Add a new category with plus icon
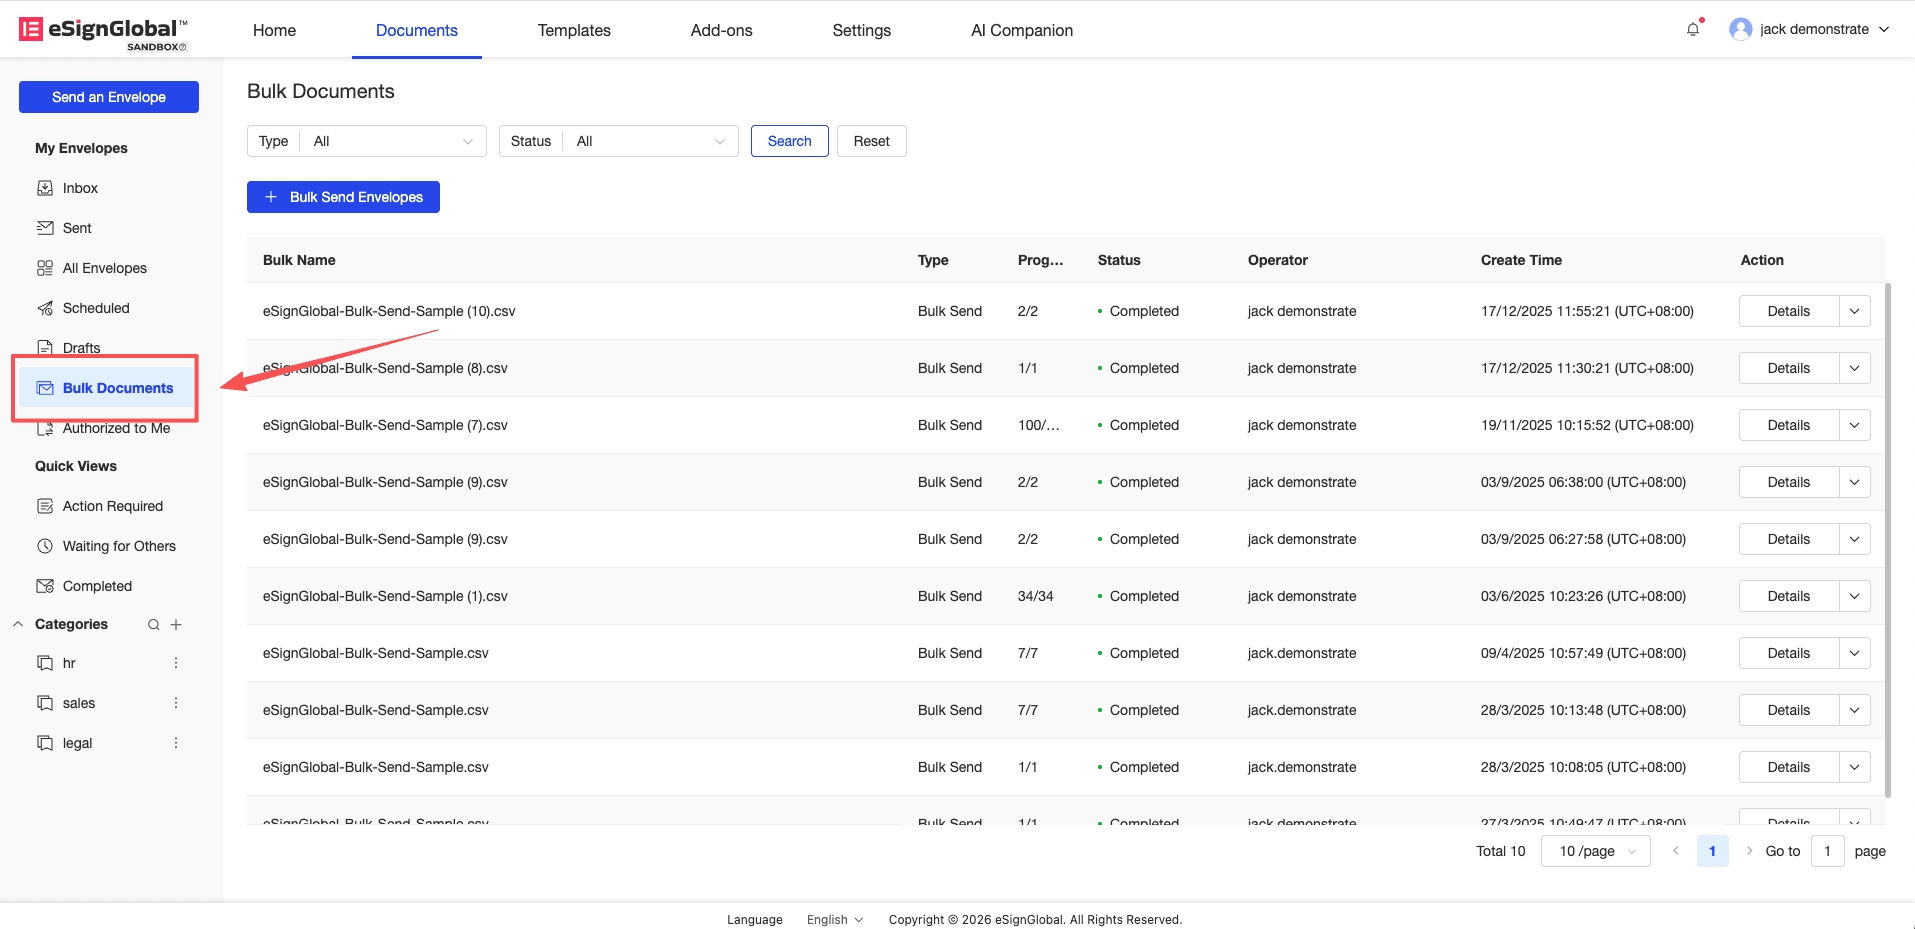 pyautogui.click(x=176, y=625)
